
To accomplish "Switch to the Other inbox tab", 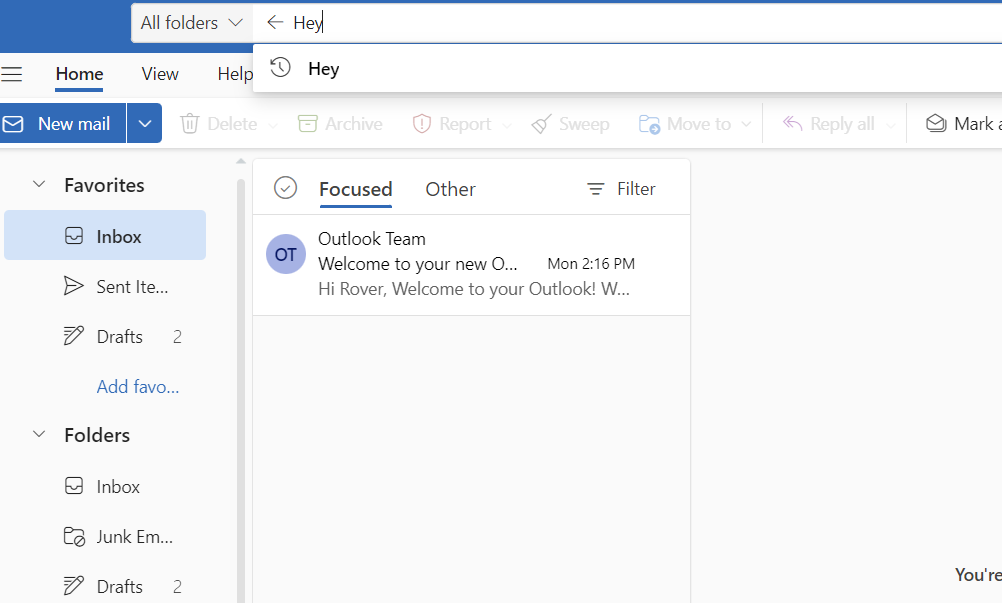I will point(451,189).
